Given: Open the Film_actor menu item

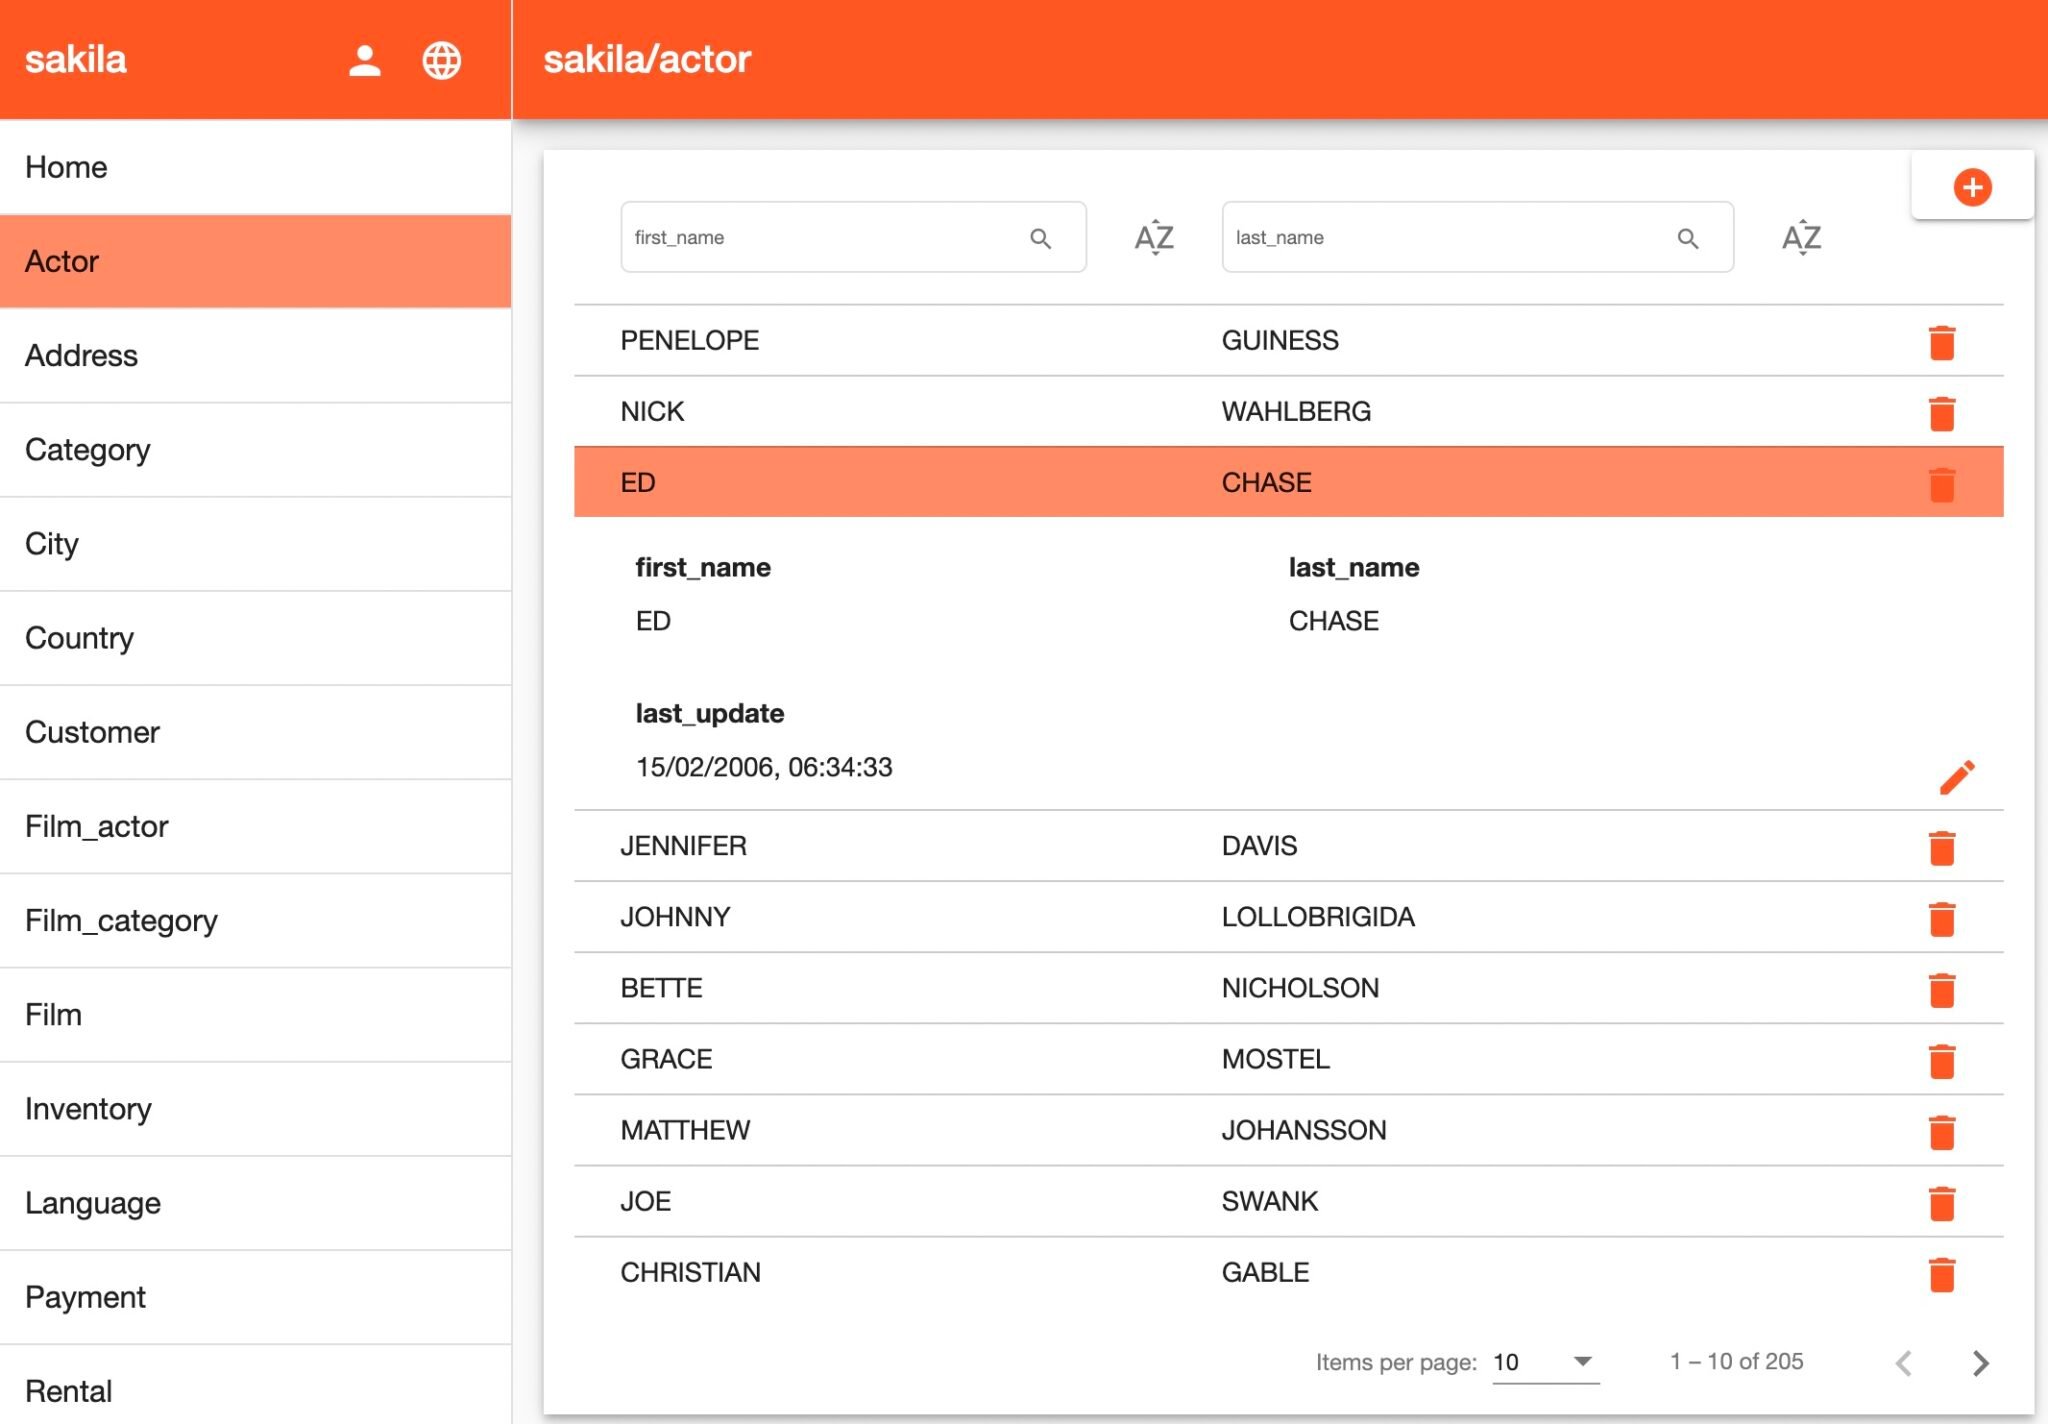Looking at the screenshot, I should (97, 826).
